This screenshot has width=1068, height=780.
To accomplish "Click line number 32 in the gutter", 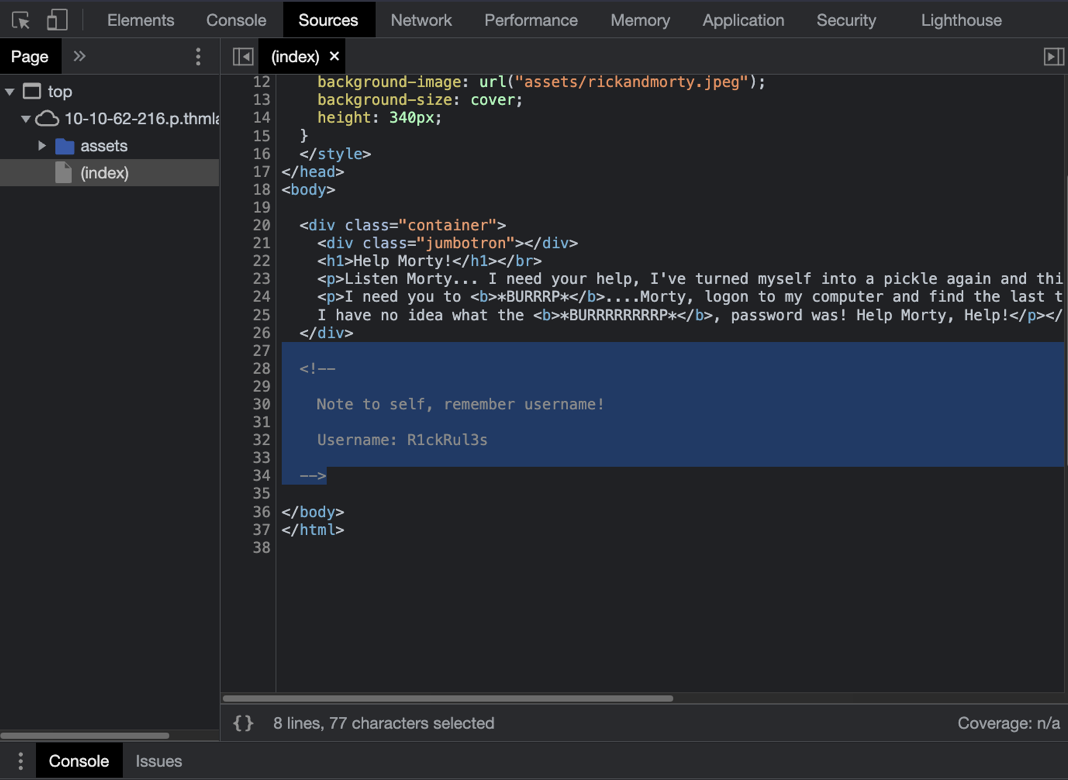I will [261, 440].
